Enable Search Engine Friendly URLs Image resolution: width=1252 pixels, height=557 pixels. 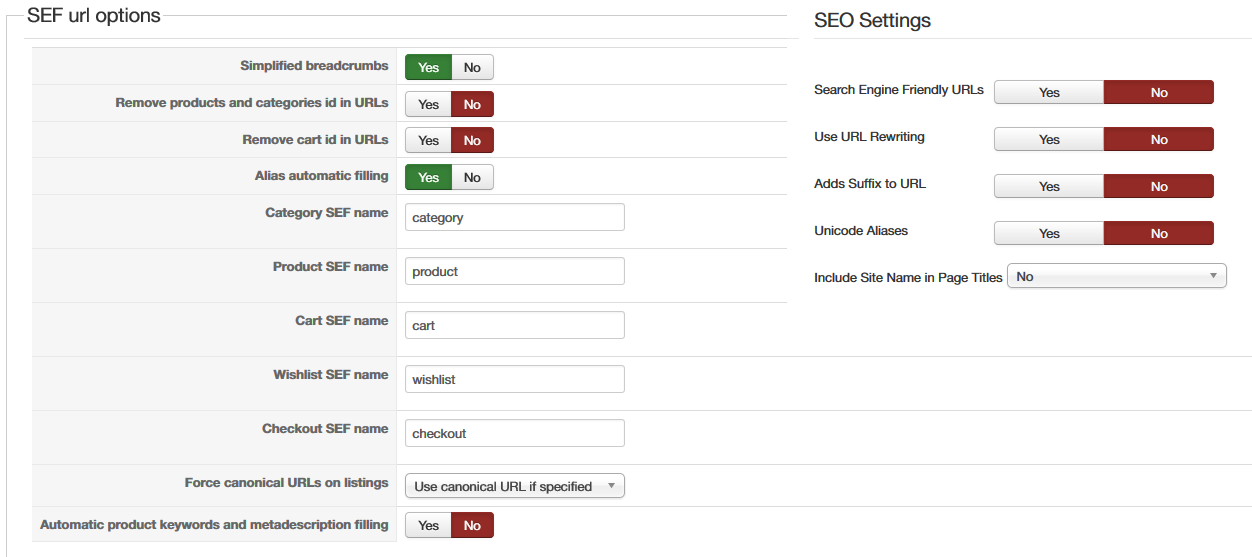(x=1048, y=92)
